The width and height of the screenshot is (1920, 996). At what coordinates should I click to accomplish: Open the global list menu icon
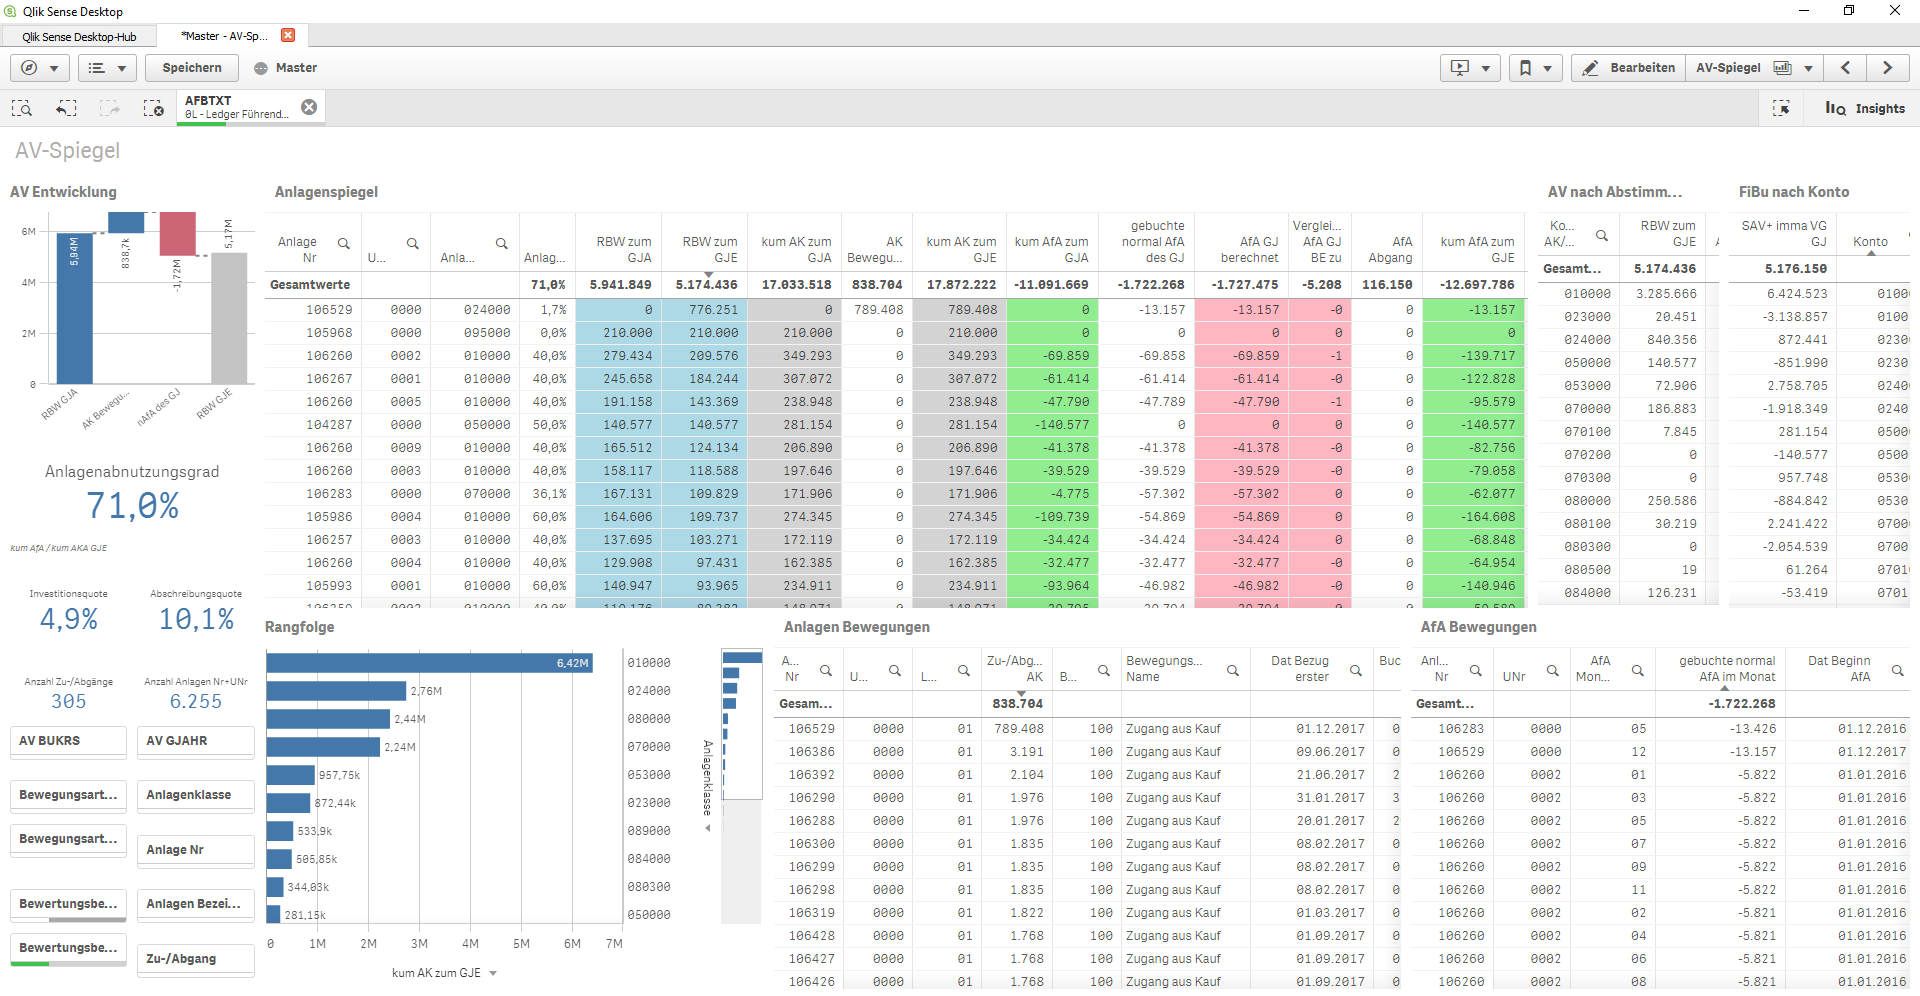pyautogui.click(x=97, y=68)
